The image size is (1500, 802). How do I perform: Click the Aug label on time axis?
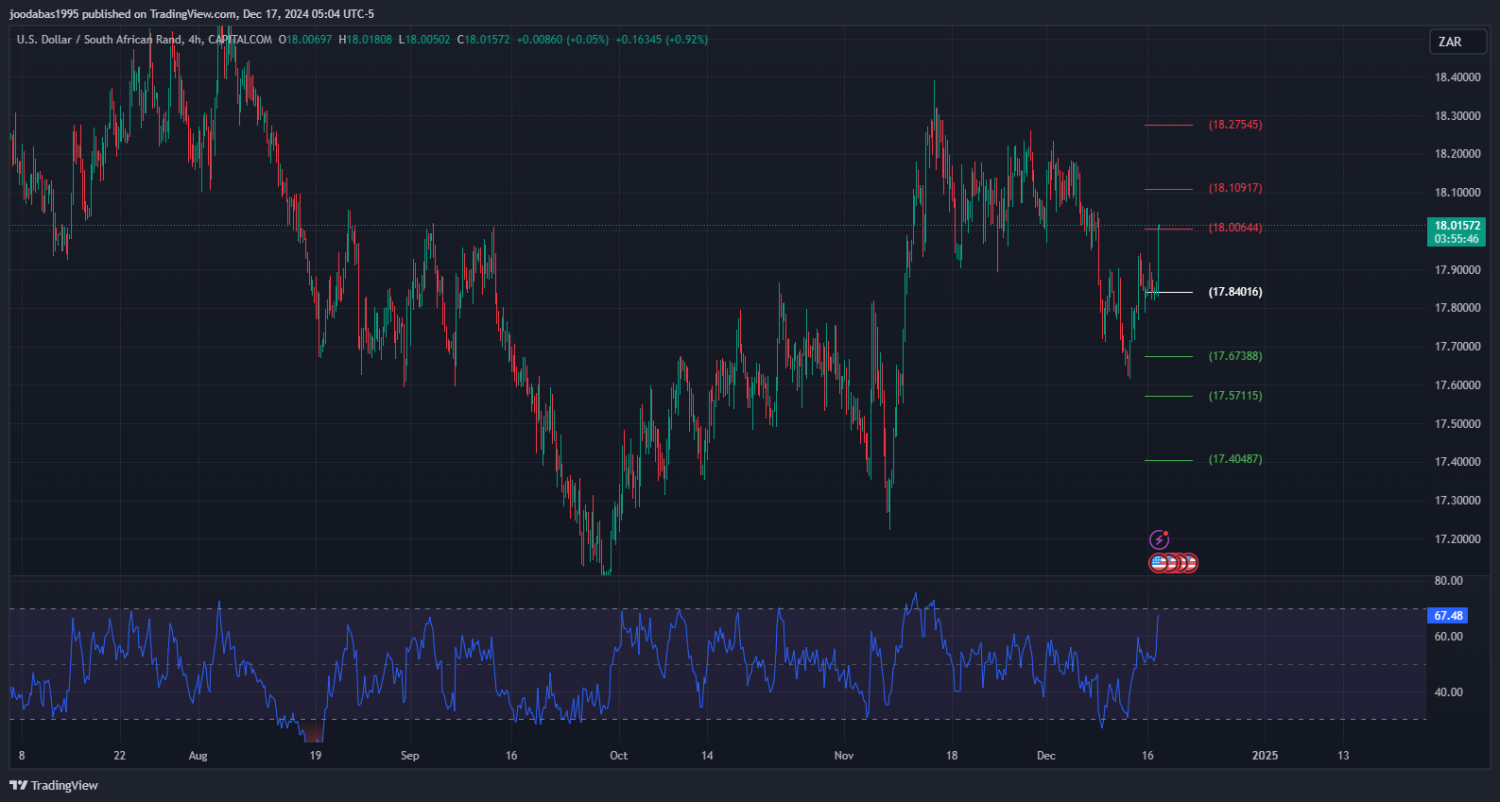point(197,755)
